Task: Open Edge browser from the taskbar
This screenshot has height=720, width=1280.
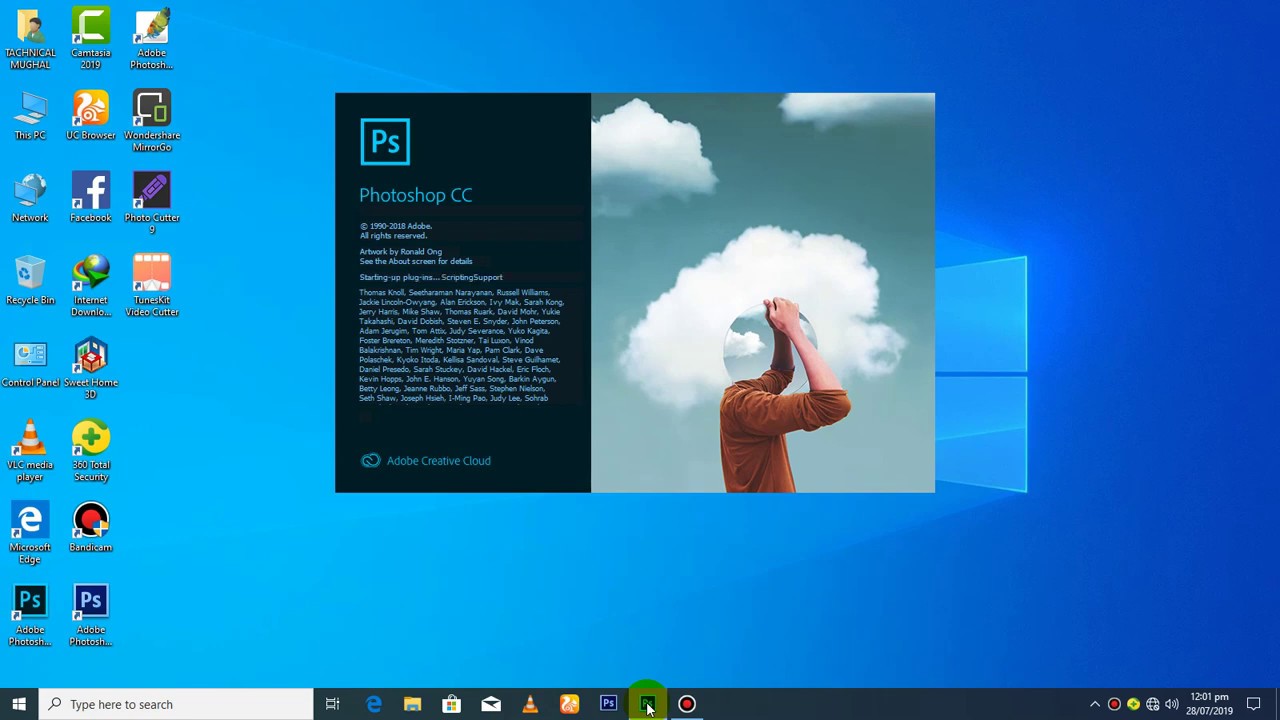Action: pyautogui.click(x=373, y=704)
